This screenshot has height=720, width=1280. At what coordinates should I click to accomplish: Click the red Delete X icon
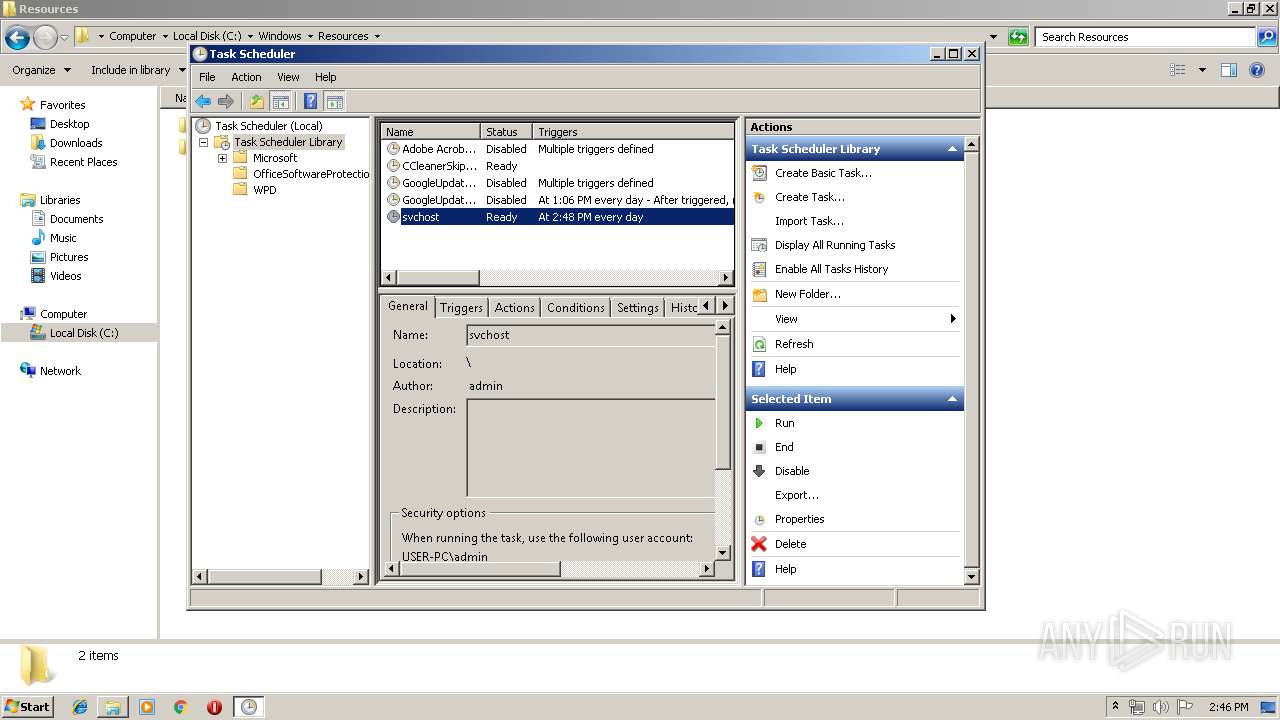[x=759, y=544]
